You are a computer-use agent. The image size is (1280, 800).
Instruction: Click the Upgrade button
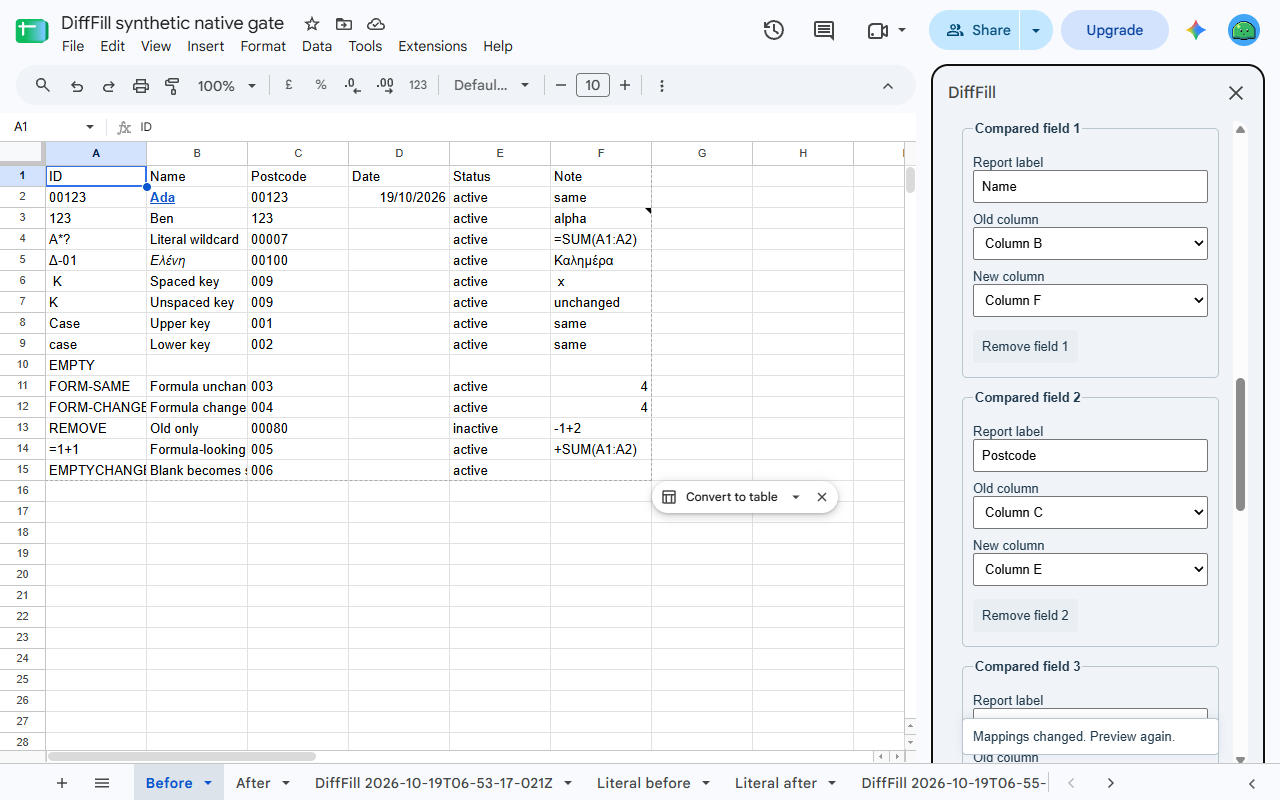(x=1114, y=30)
